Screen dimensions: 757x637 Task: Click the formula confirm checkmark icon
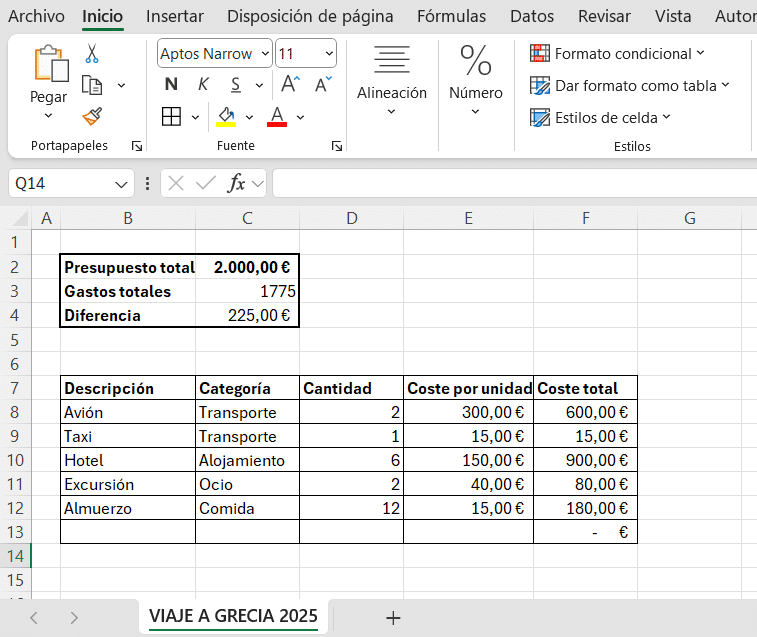[206, 184]
